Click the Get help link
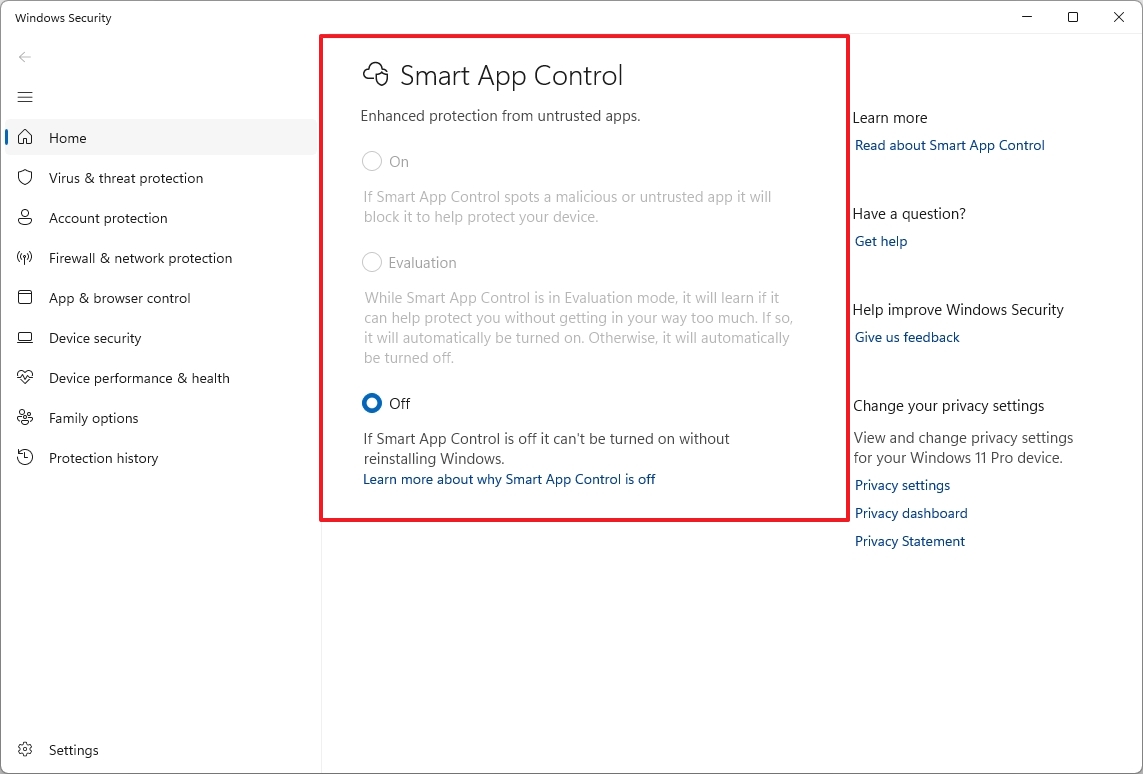The height and width of the screenshot is (774, 1143). pyautogui.click(x=880, y=241)
